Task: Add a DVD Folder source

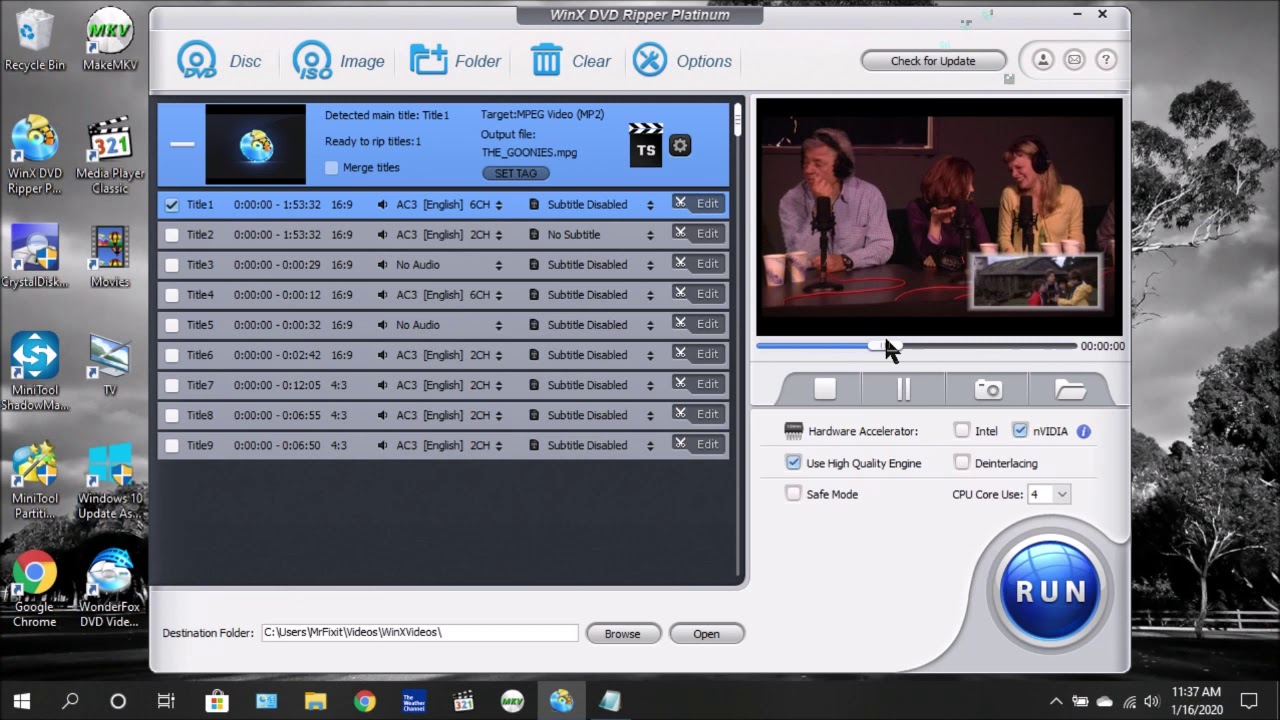Action: (x=455, y=61)
